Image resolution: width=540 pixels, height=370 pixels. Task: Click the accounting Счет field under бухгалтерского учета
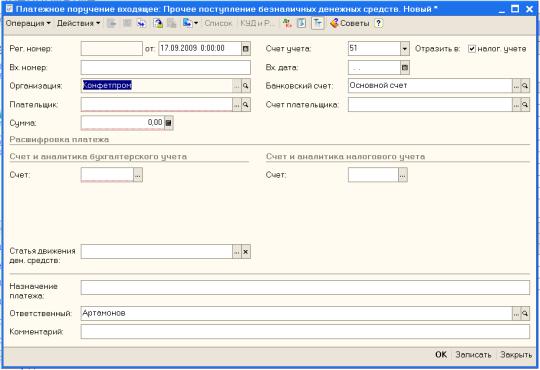107,175
